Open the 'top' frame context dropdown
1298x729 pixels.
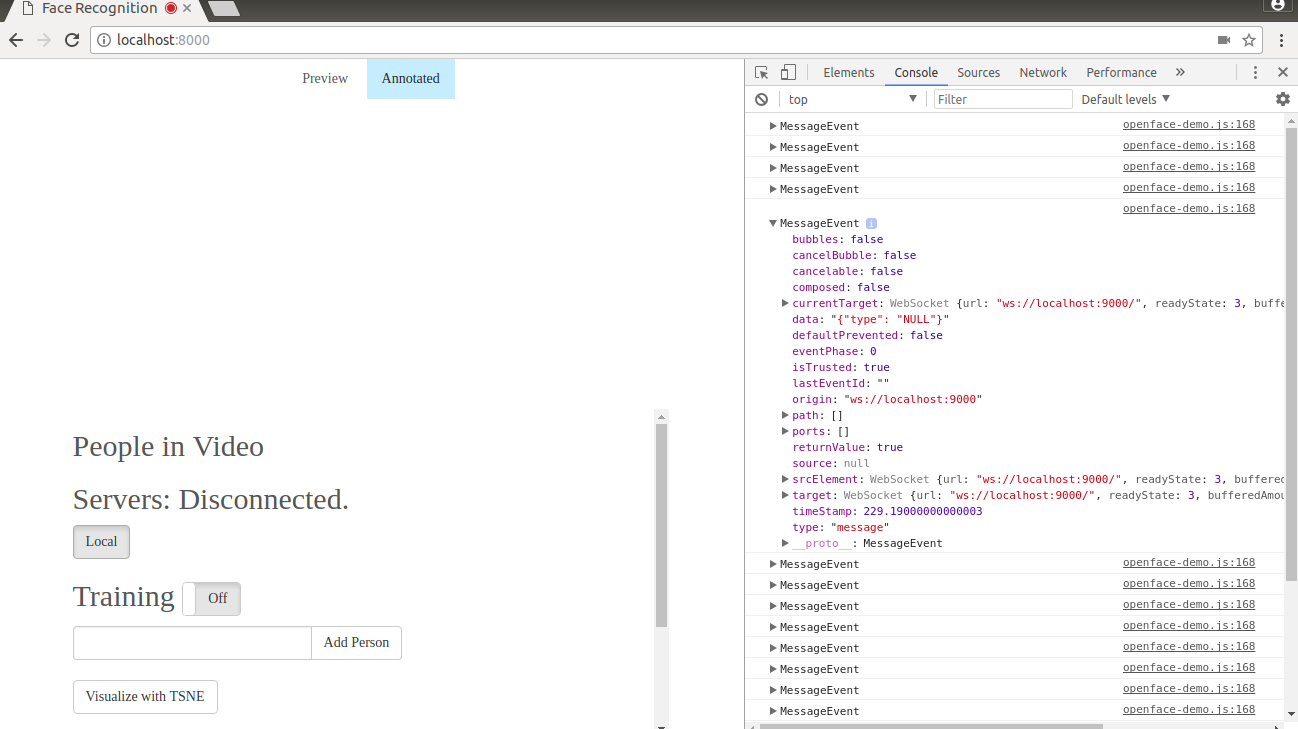pyautogui.click(x=852, y=99)
